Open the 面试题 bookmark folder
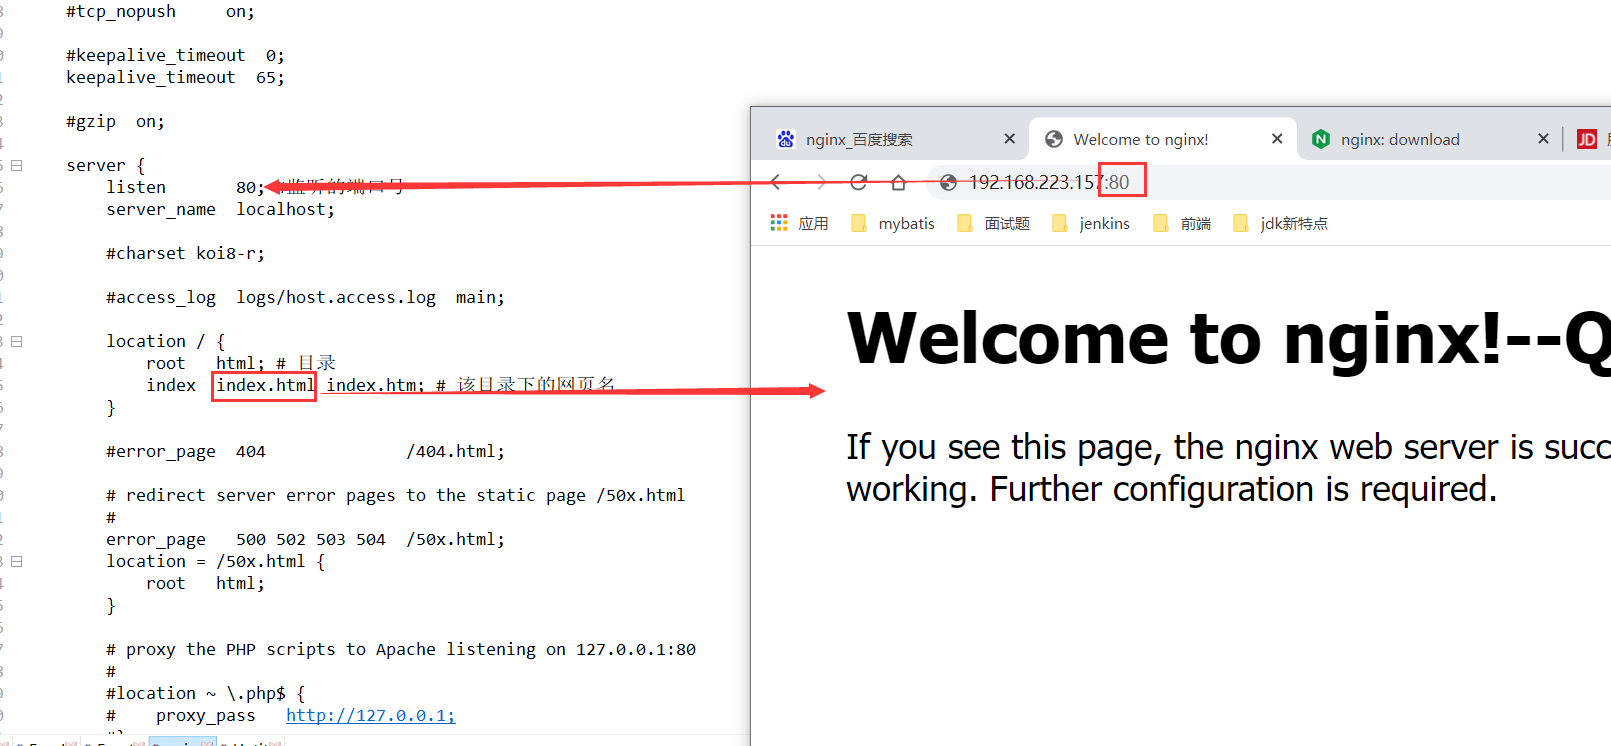 tap(993, 223)
